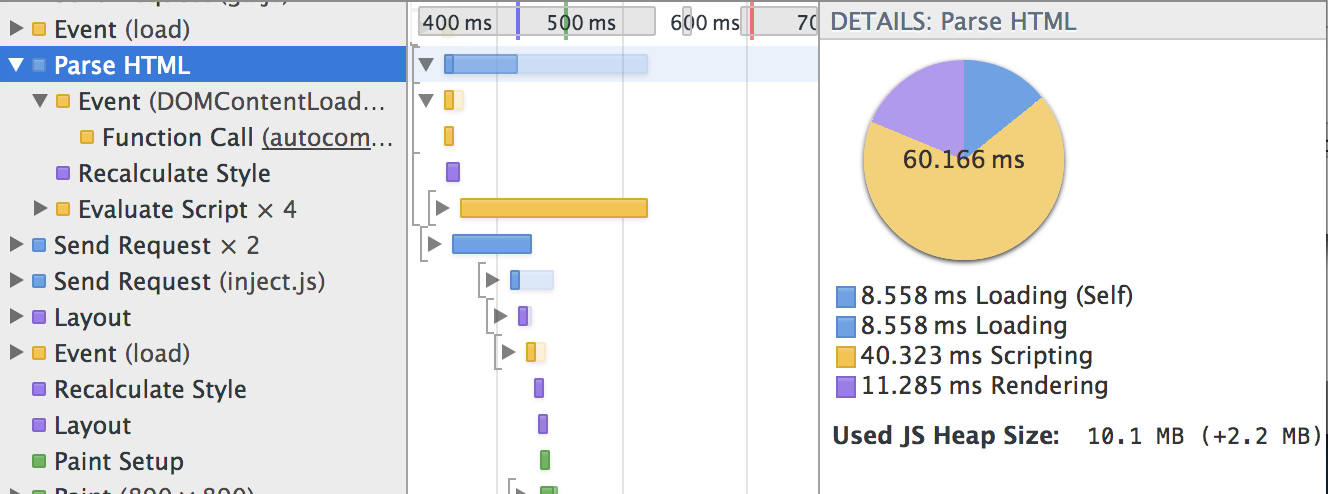Viewport: 1328px width, 494px height.
Task: Open the Function Call autocom… source link
Action: (329, 138)
